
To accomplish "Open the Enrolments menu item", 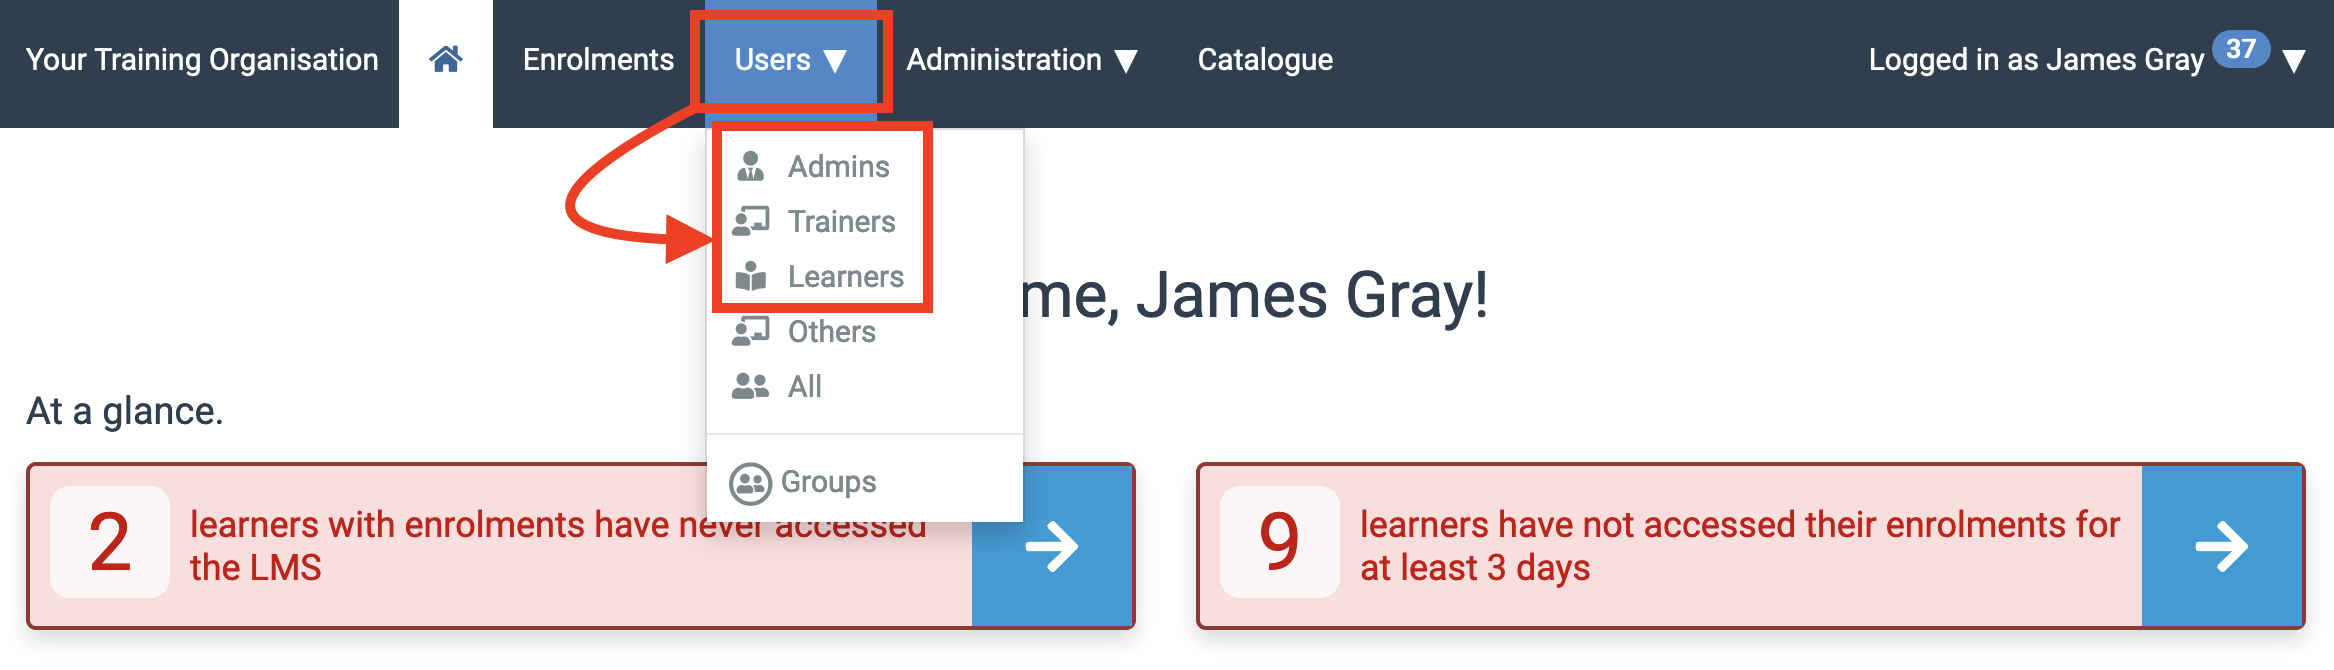I will pos(598,60).
